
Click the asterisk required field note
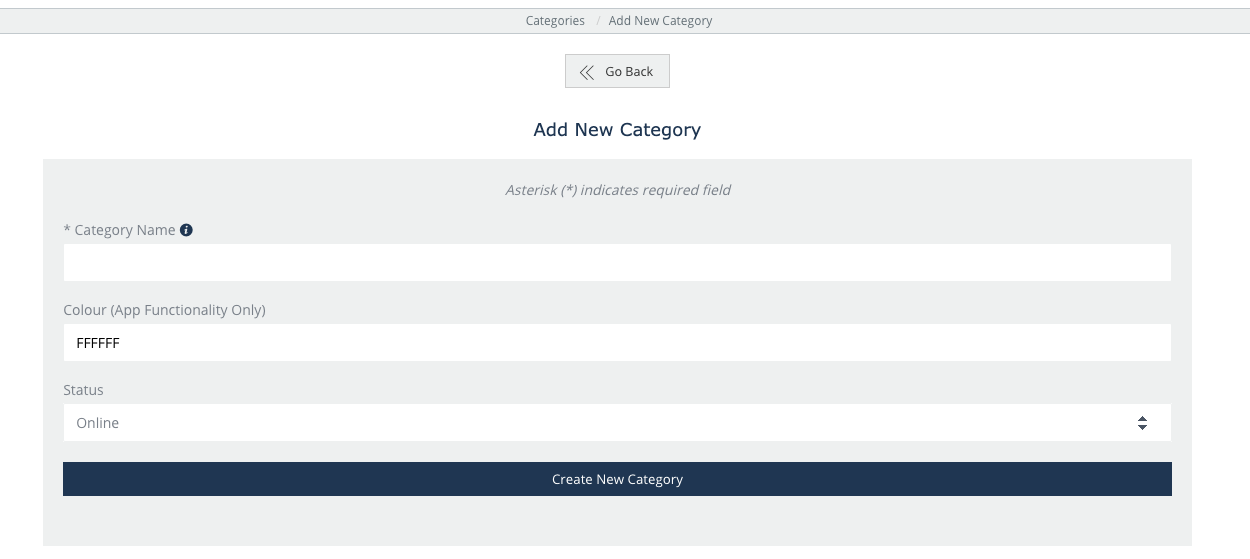coord(617,190)
